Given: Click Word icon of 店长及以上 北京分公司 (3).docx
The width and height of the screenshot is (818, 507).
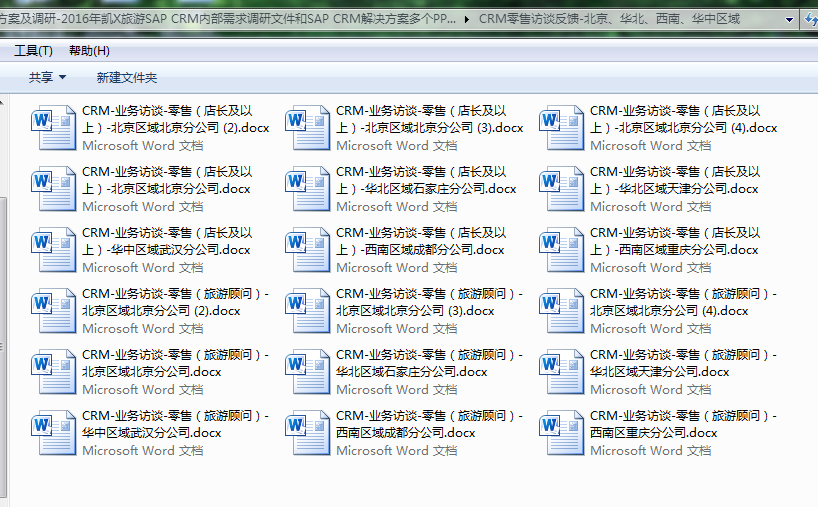Looking at the screenshot, I should [308, 128].
